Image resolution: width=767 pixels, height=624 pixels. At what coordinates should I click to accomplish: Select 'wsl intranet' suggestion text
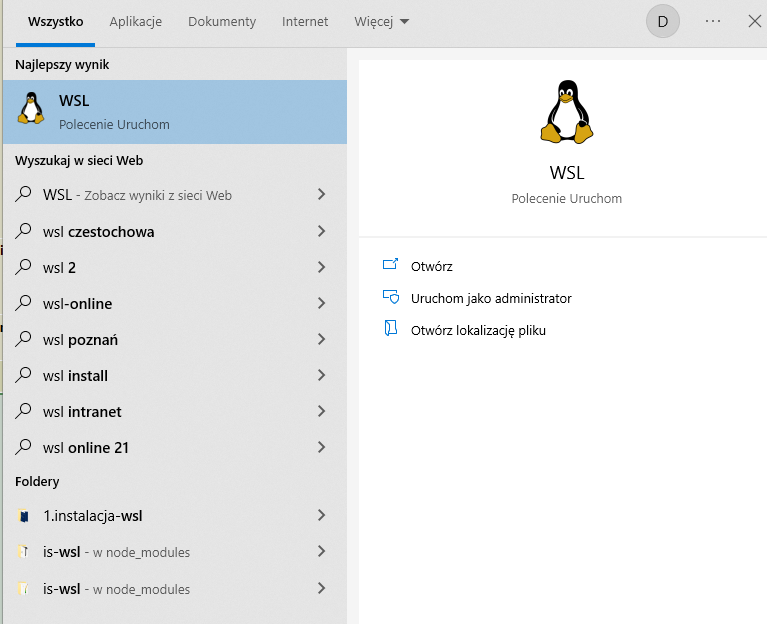(82, 412)
